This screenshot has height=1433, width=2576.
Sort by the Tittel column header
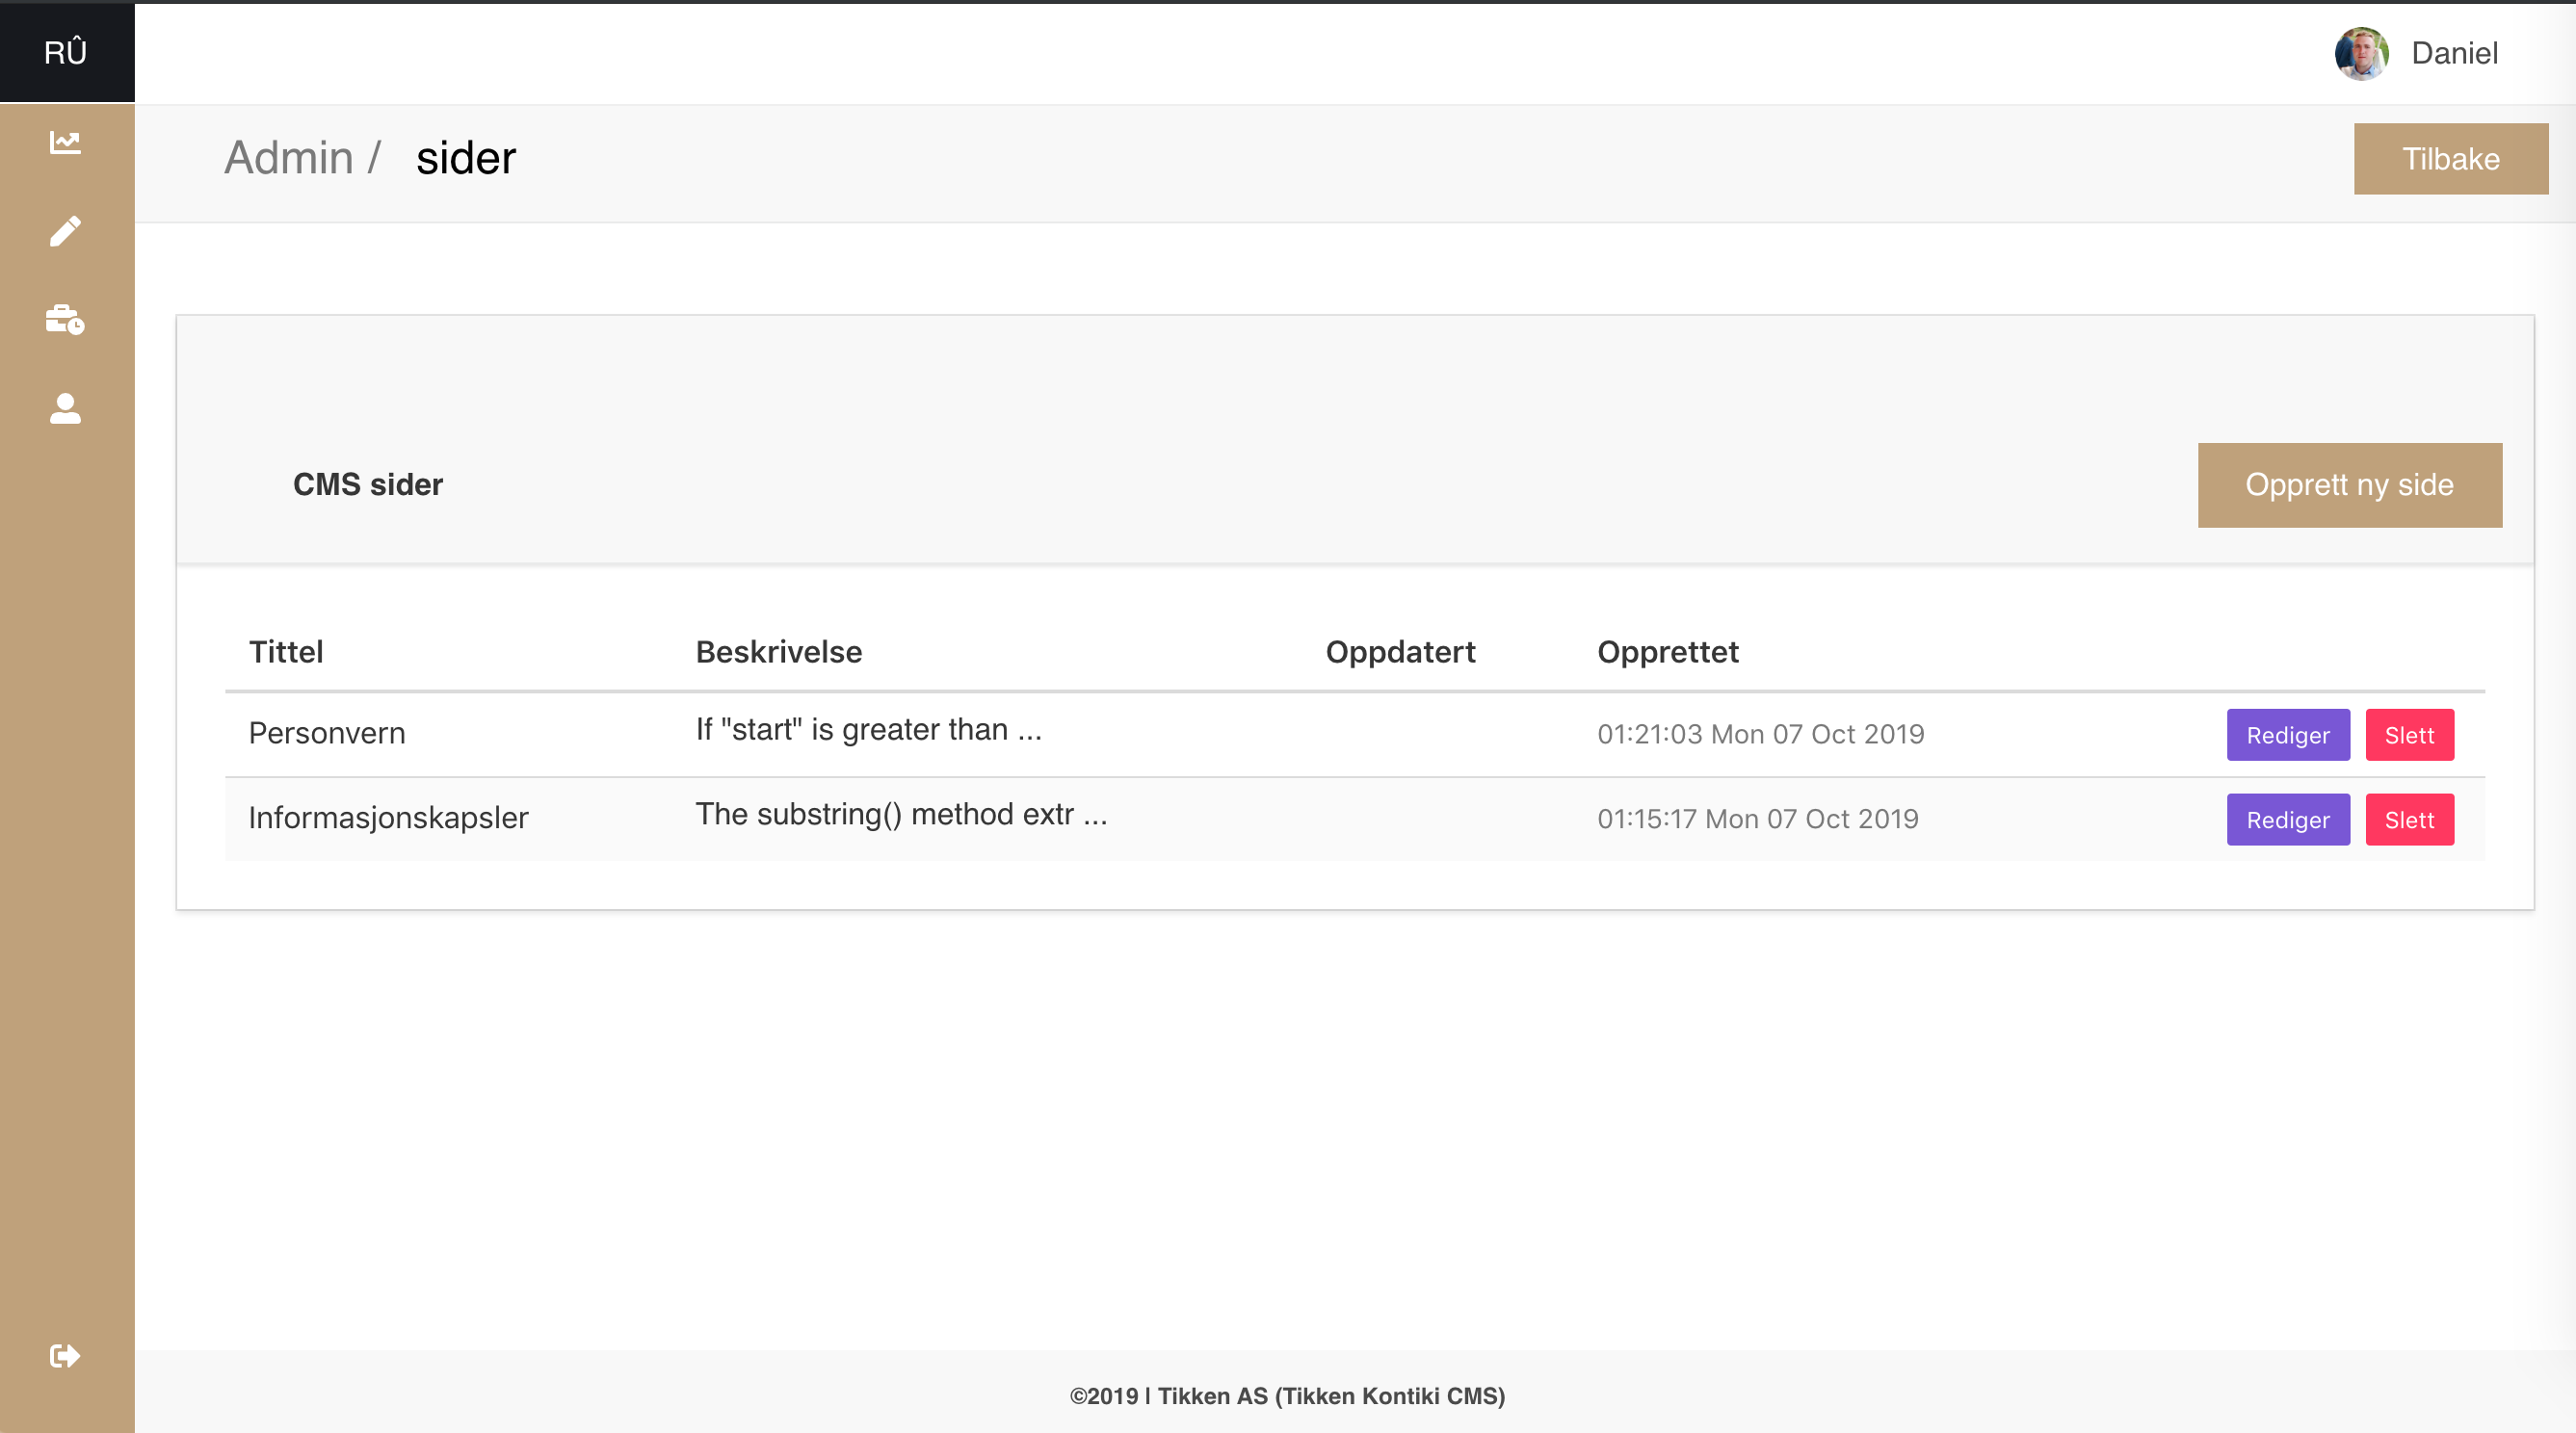[x=286, y=652]
